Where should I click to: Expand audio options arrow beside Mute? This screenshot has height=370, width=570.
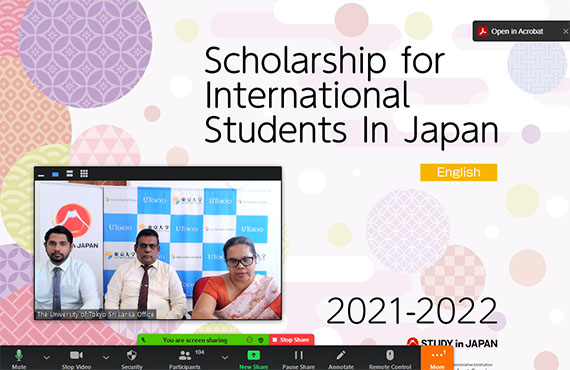click(47, 358)
